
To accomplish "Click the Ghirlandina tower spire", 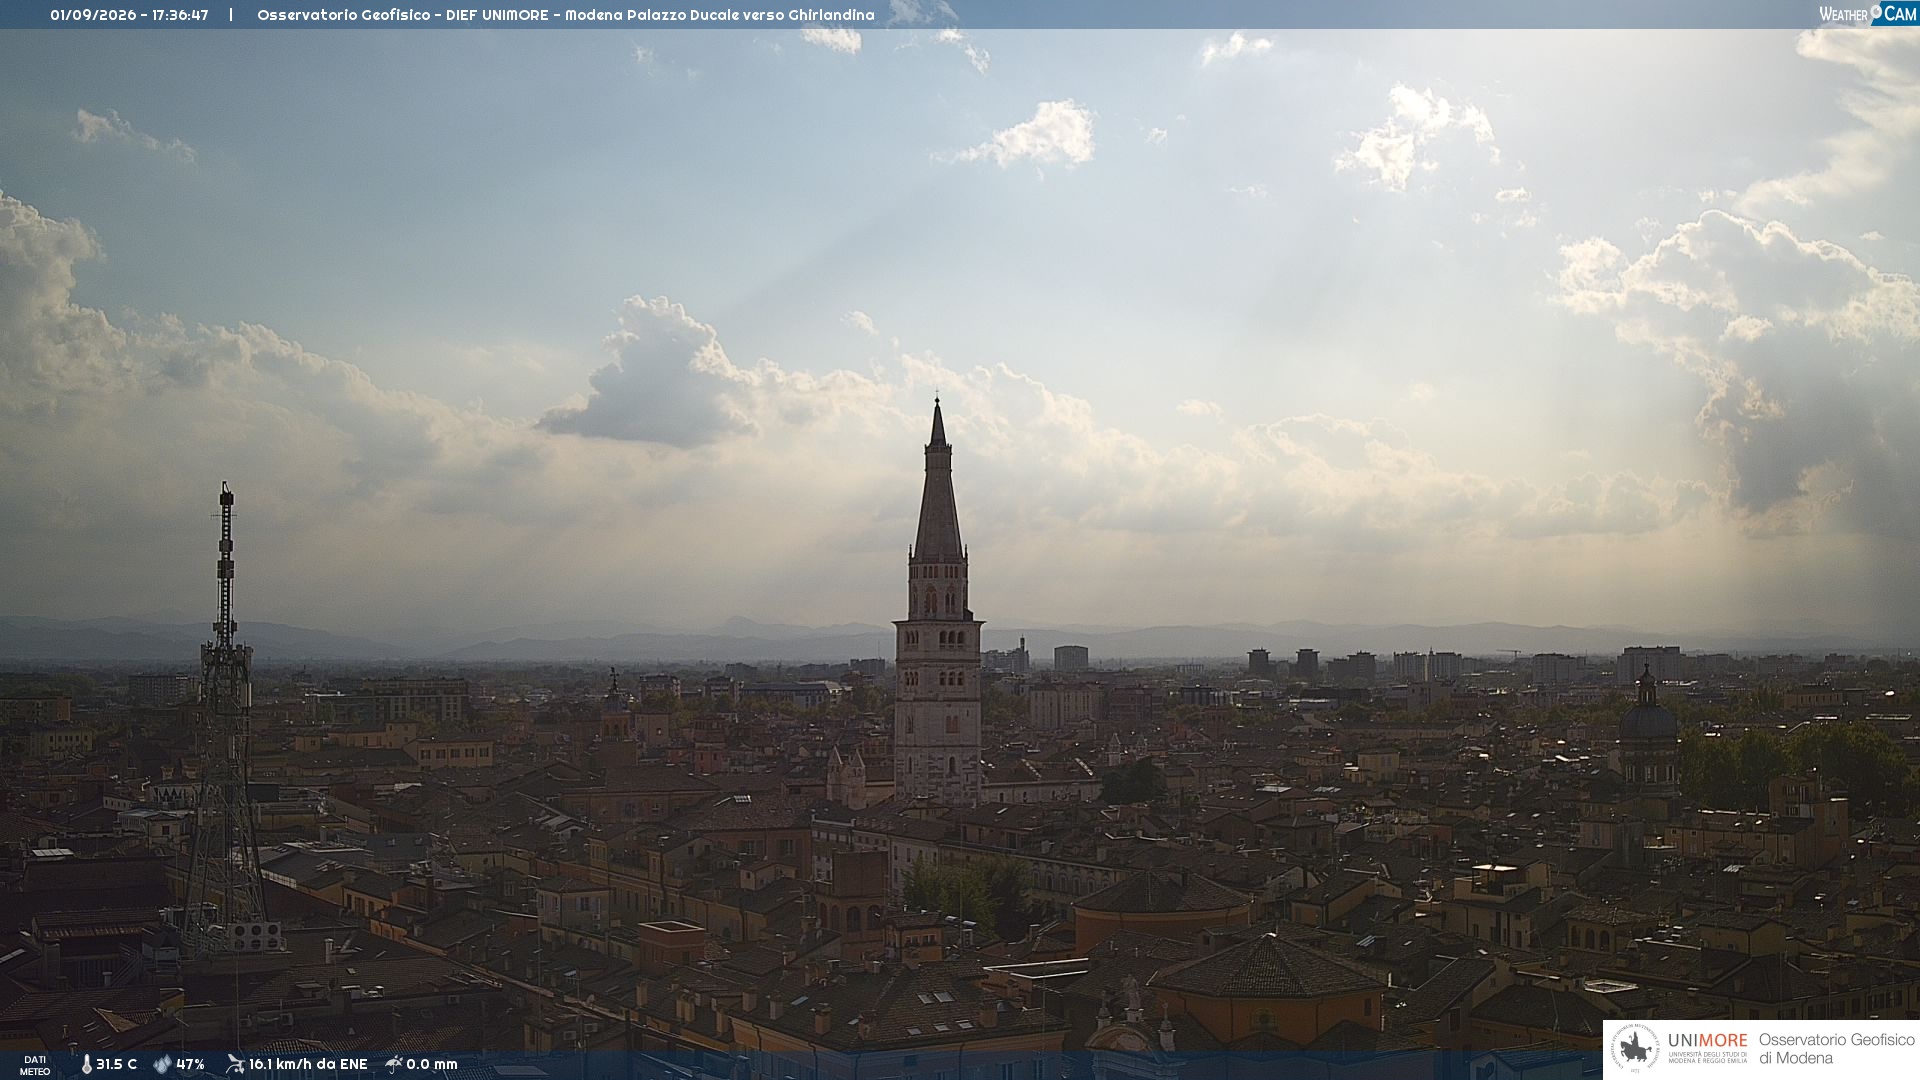I will tap(938, 480).
